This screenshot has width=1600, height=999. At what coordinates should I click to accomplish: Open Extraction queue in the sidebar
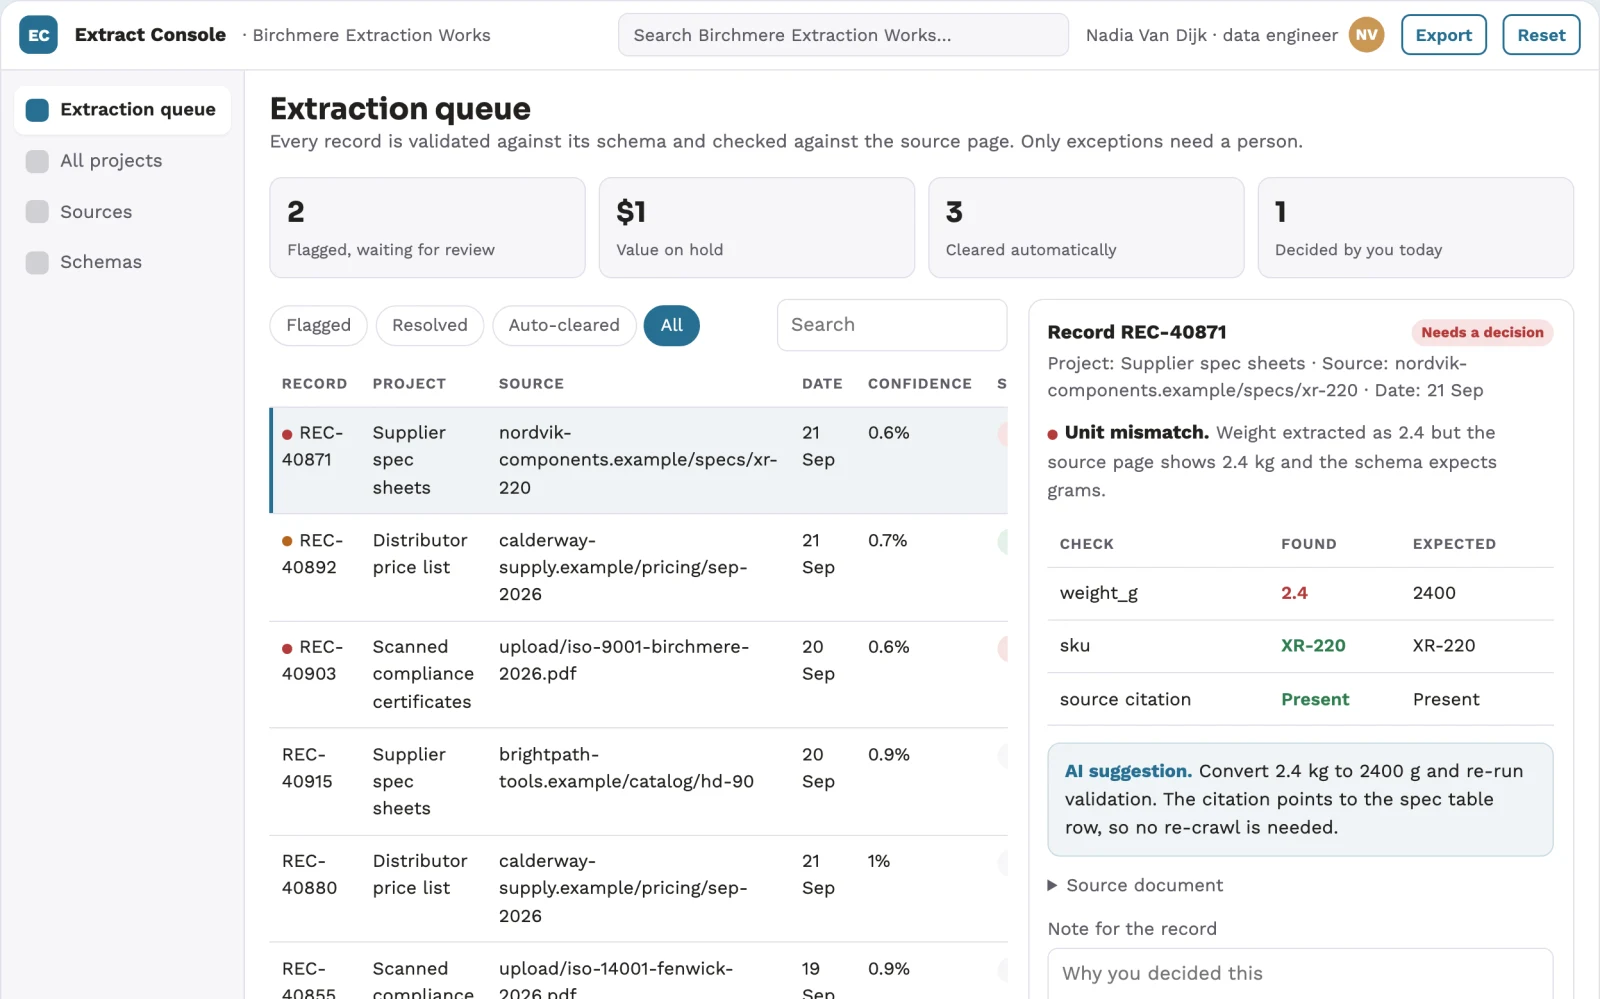(122, 110)
